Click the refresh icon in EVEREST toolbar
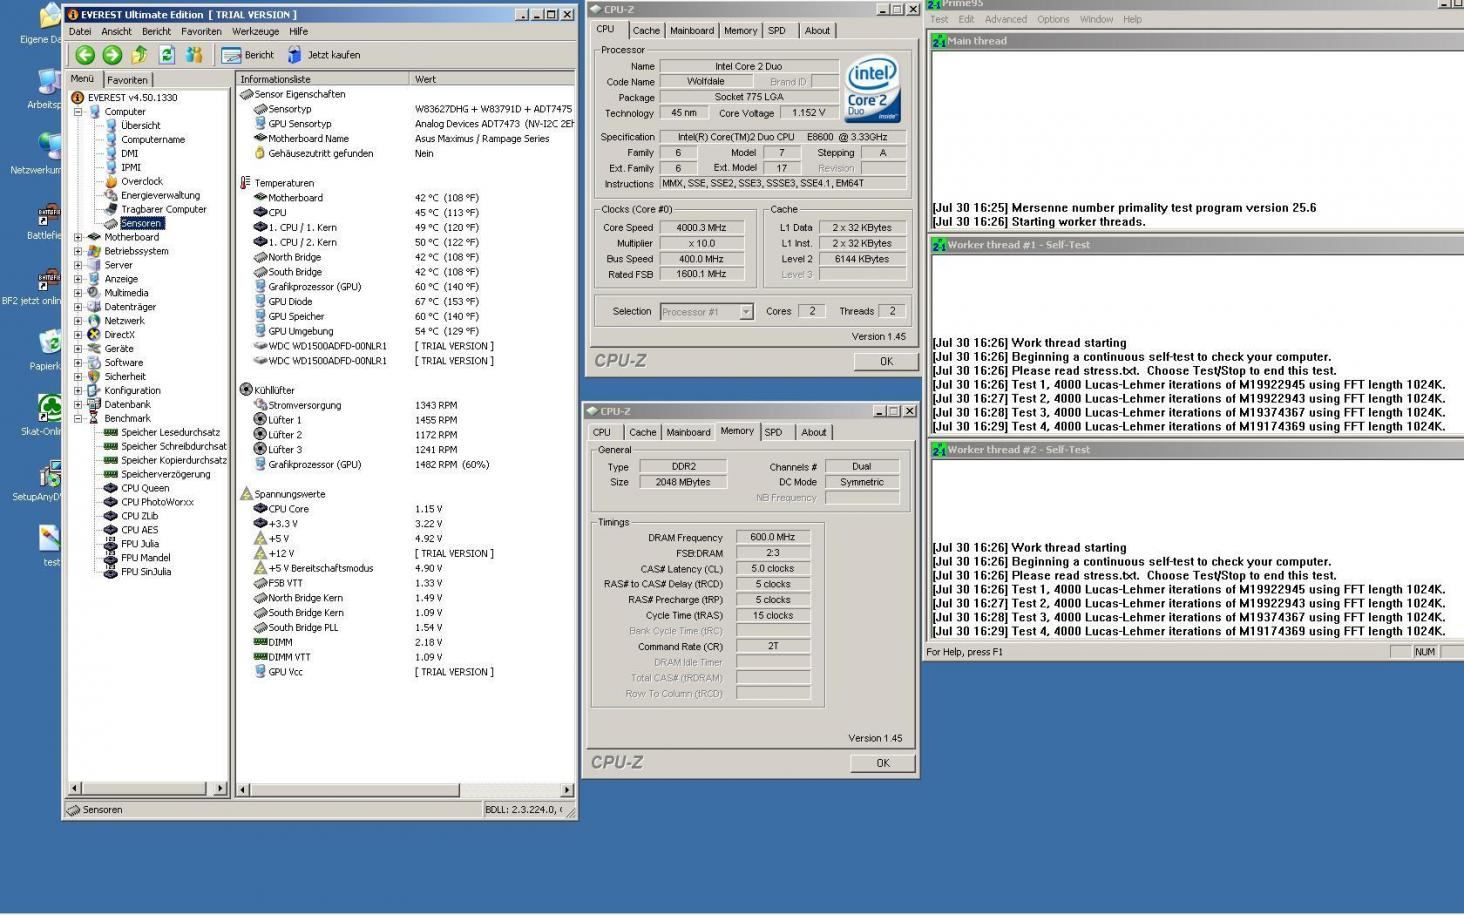 click(167, 55)
